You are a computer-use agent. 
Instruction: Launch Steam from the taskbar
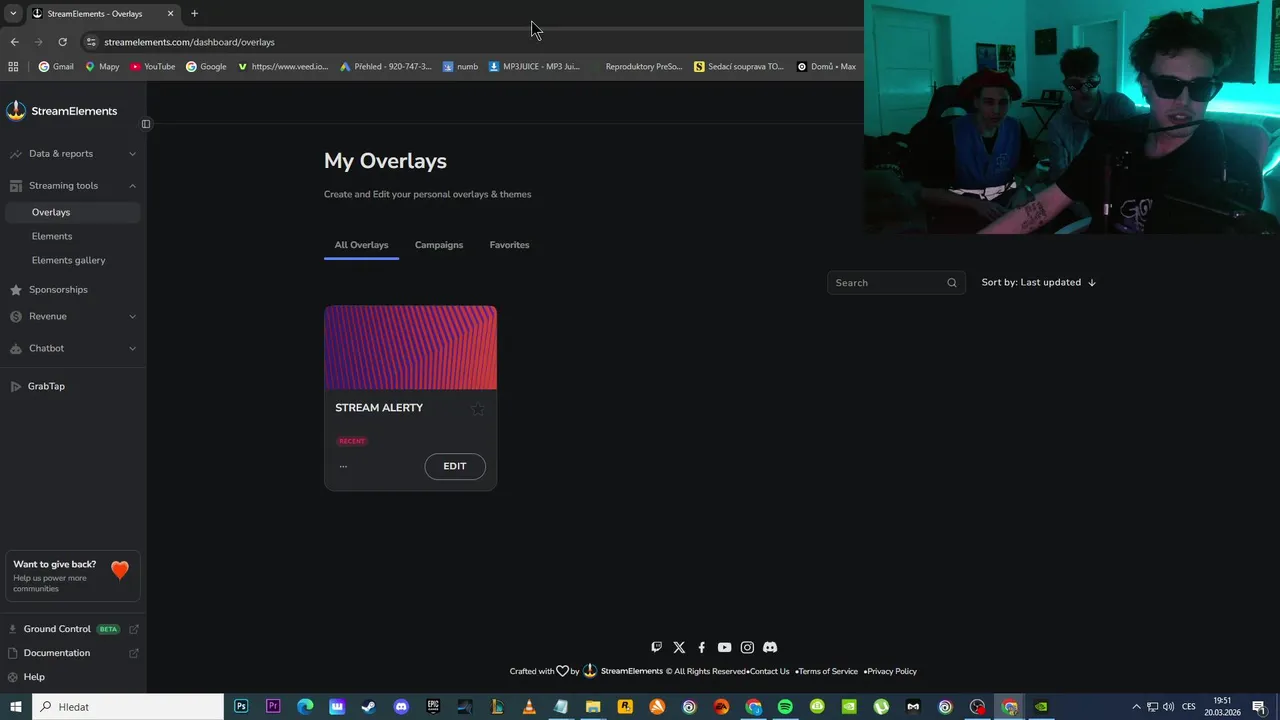click(x=369, y=707)
